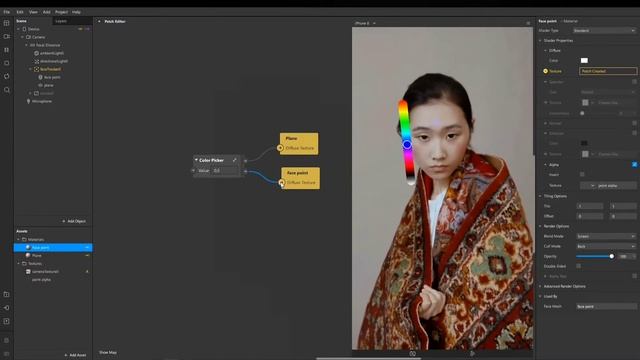Click the search magnifier icon in left toolbar
The width and height of the screenshot is (640, 360).
(7, 90)
